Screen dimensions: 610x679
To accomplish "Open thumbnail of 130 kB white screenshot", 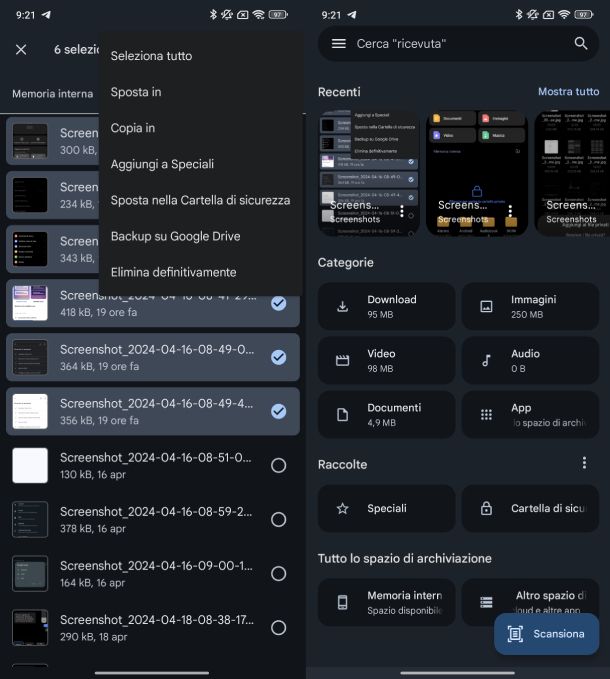I will click(x=30, y=466).
